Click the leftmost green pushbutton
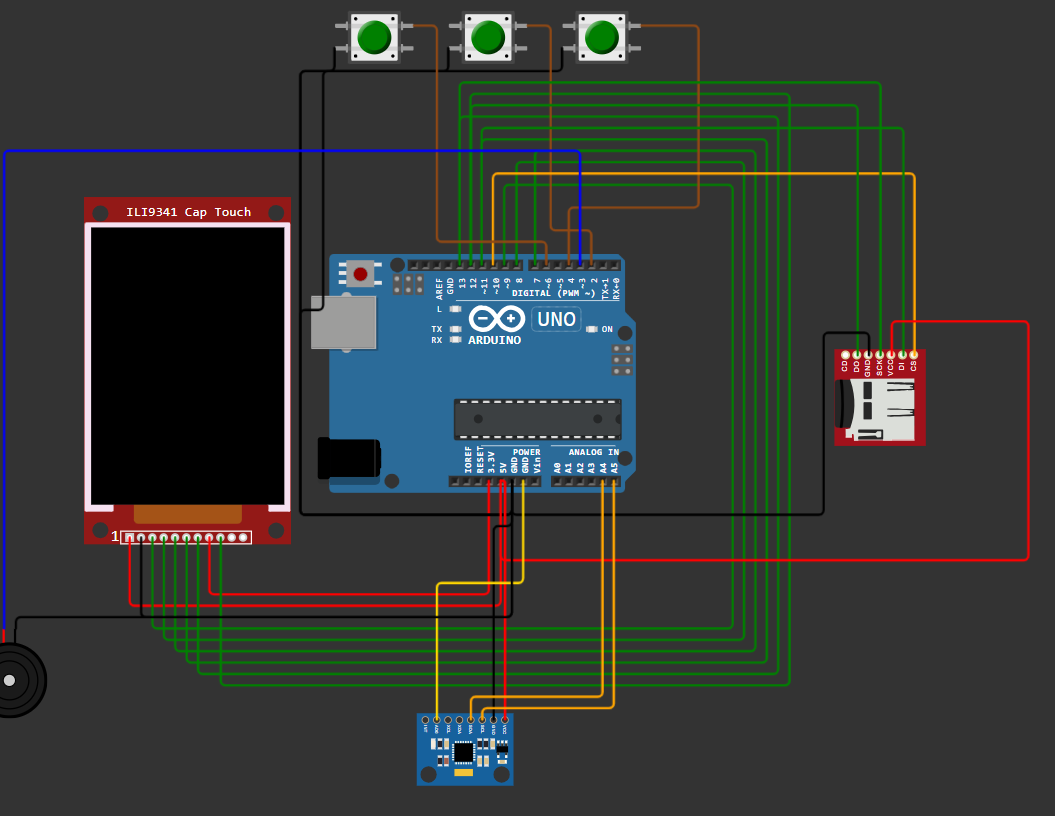The height and width of the screenshot is (816, 1055). 374,37
